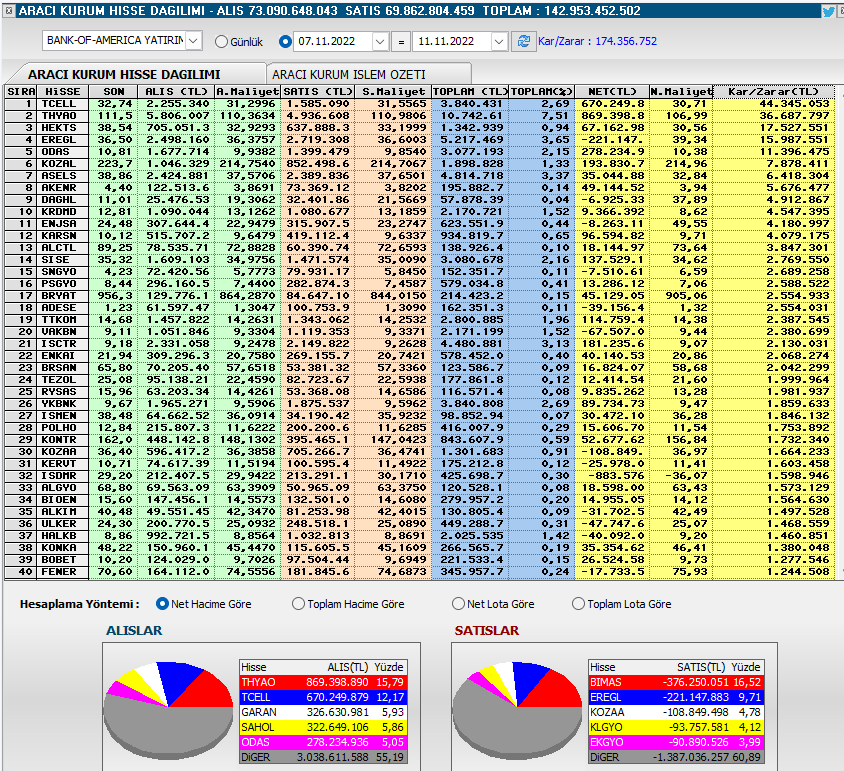Click NET value 869.398.8 in THYAO row
Viewport: 844px width, 771px height.
[x=613, y=116]
